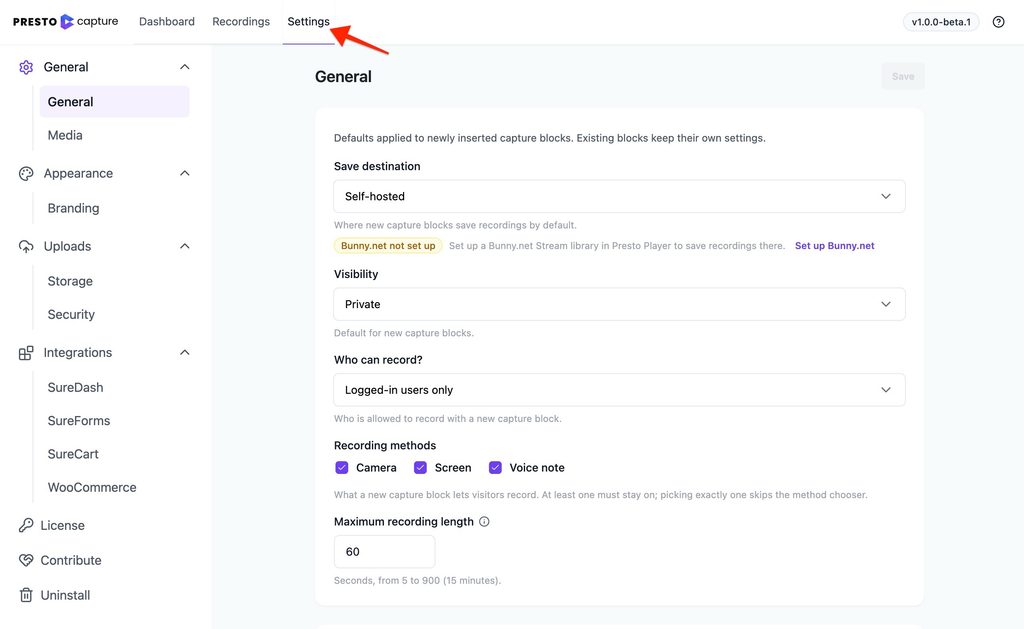Open the Visibility dropdown
The height and width of the screenshot is (629, 1024).
(x=619, y=304)
